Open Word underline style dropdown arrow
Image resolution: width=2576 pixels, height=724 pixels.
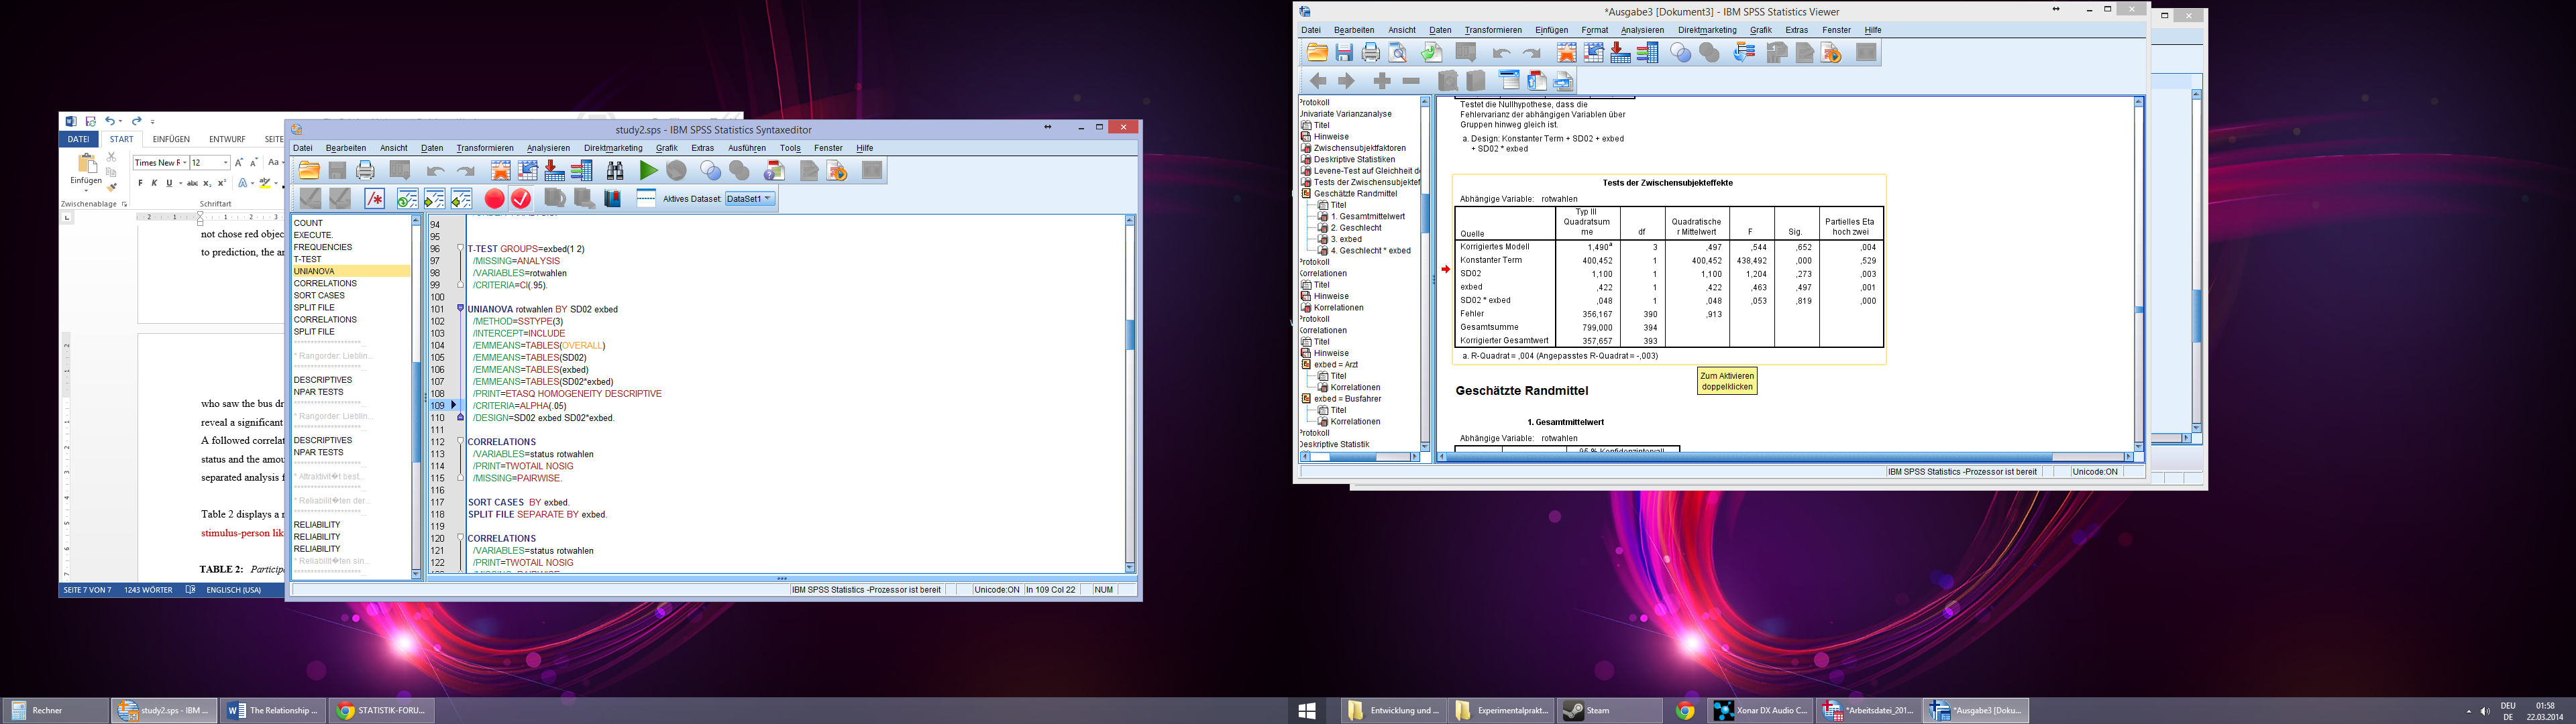pos(181,183)
